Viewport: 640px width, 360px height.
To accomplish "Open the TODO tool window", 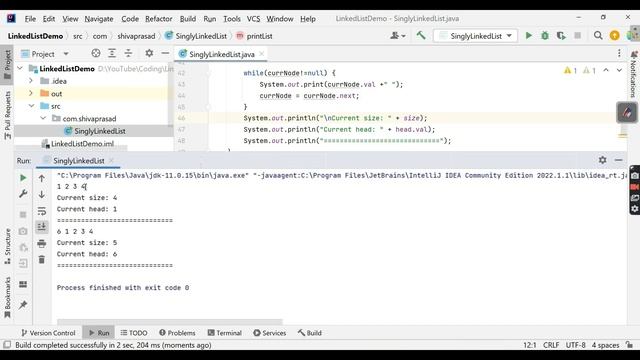I will pyautogui.click(x=134, y=333).
